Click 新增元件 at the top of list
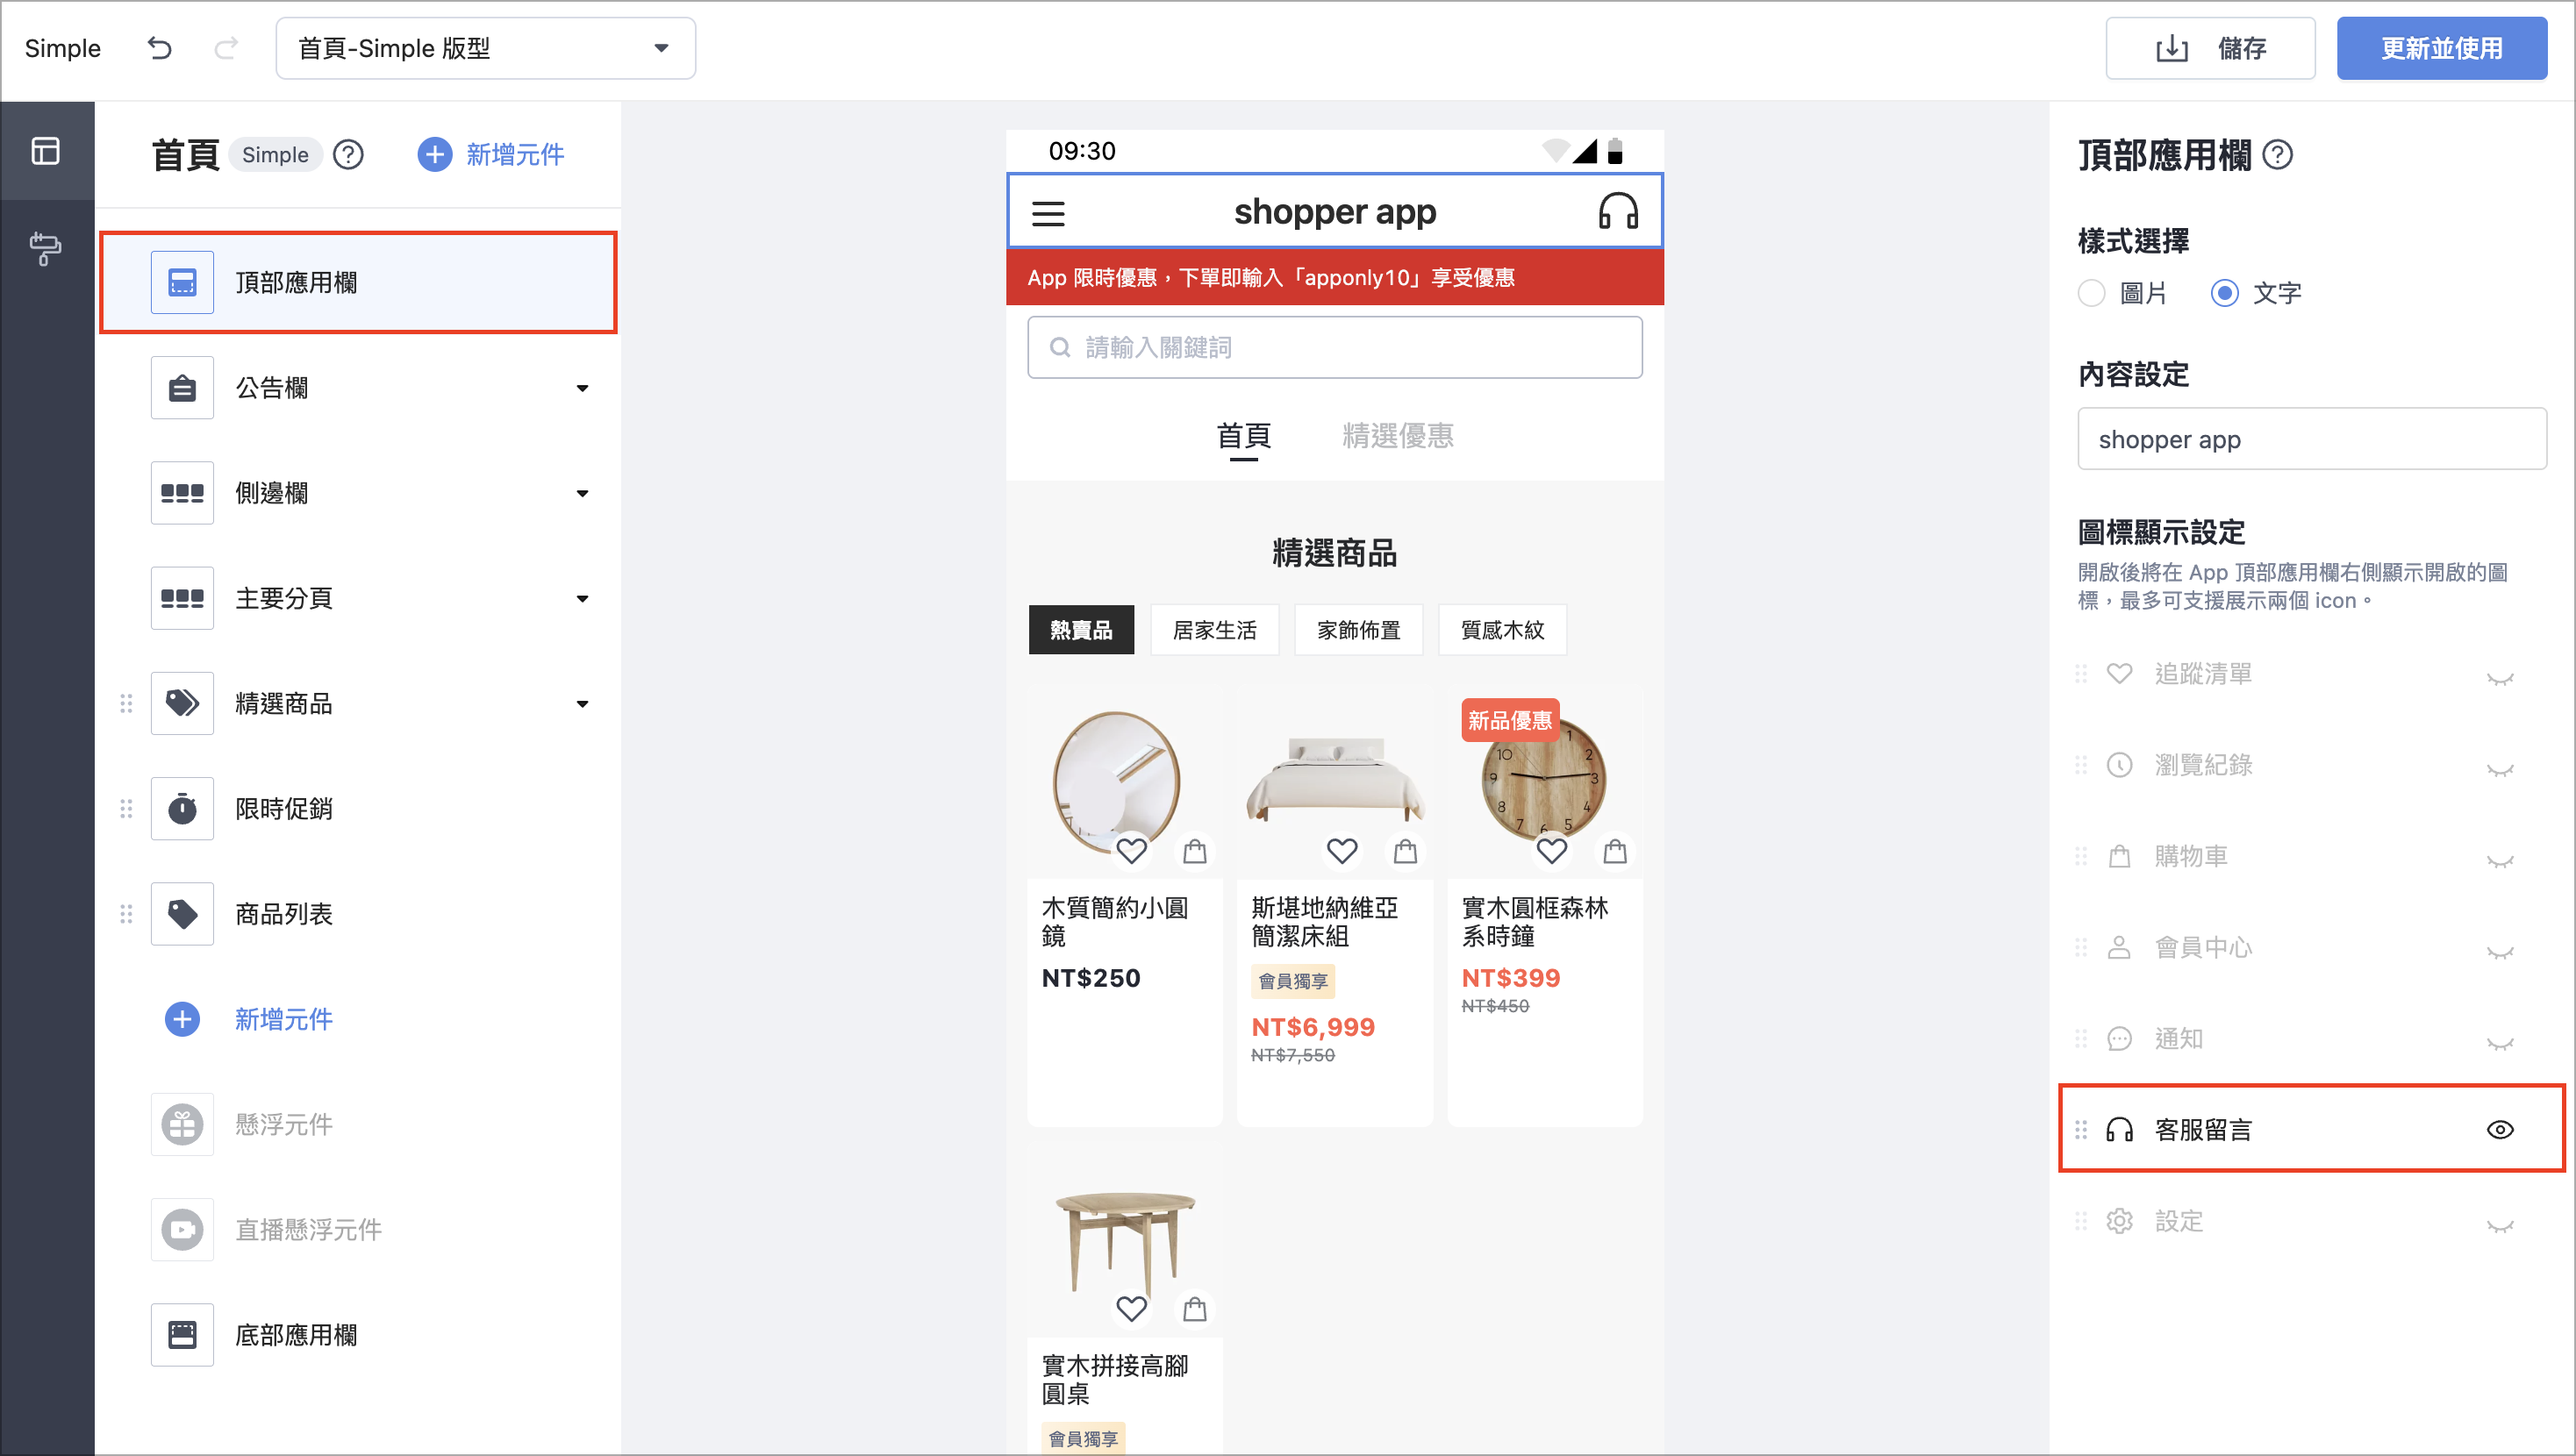The width and height of the screenshot is (2576, 1456). tap(491, 154)
